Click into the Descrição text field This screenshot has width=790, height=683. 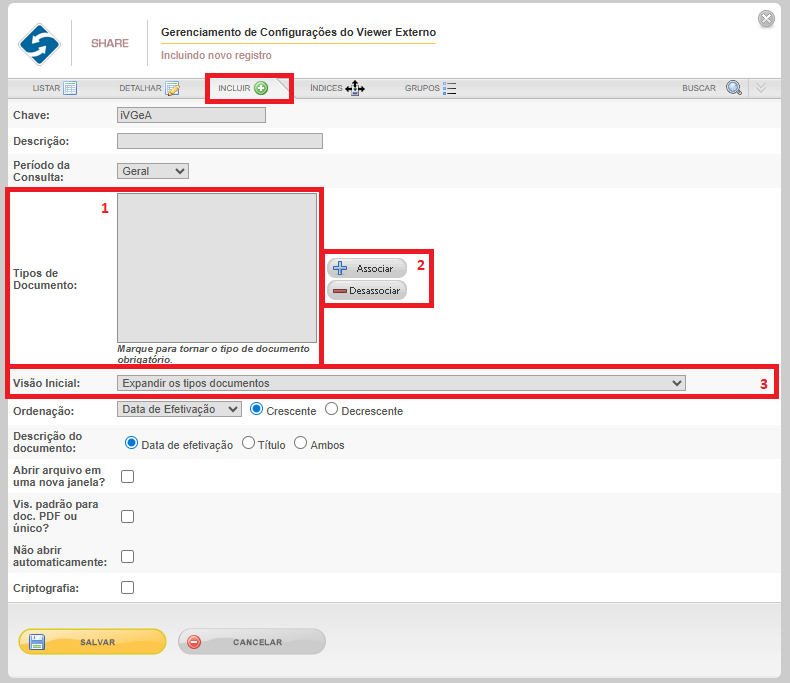pos(219,141)
